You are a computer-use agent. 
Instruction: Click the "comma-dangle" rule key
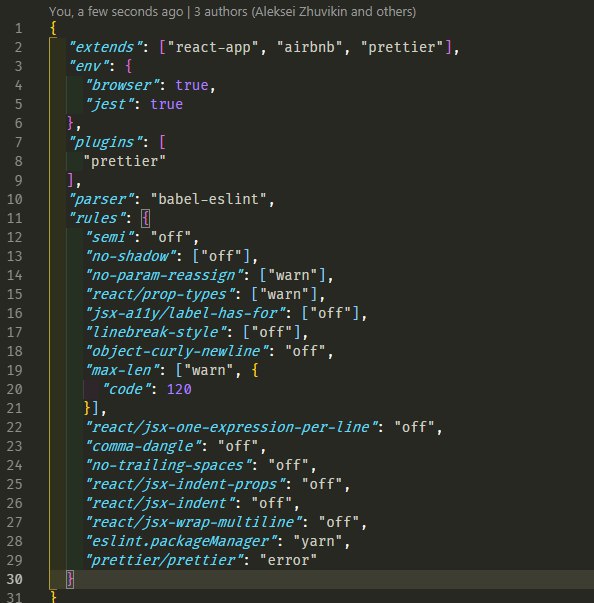pos(143,446)
